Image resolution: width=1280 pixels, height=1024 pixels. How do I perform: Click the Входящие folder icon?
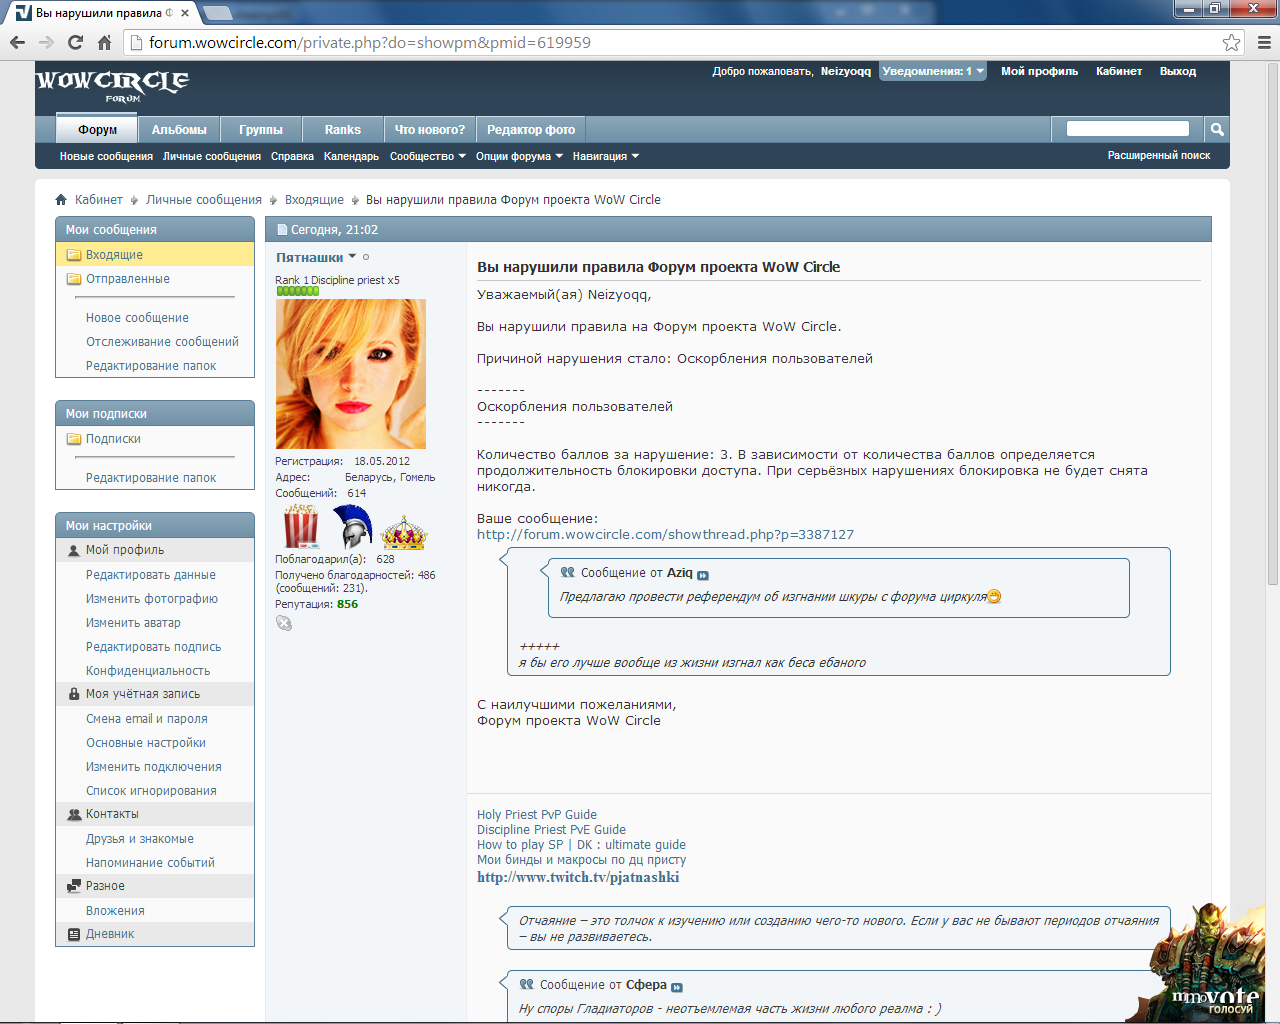[x=74, y=255]
